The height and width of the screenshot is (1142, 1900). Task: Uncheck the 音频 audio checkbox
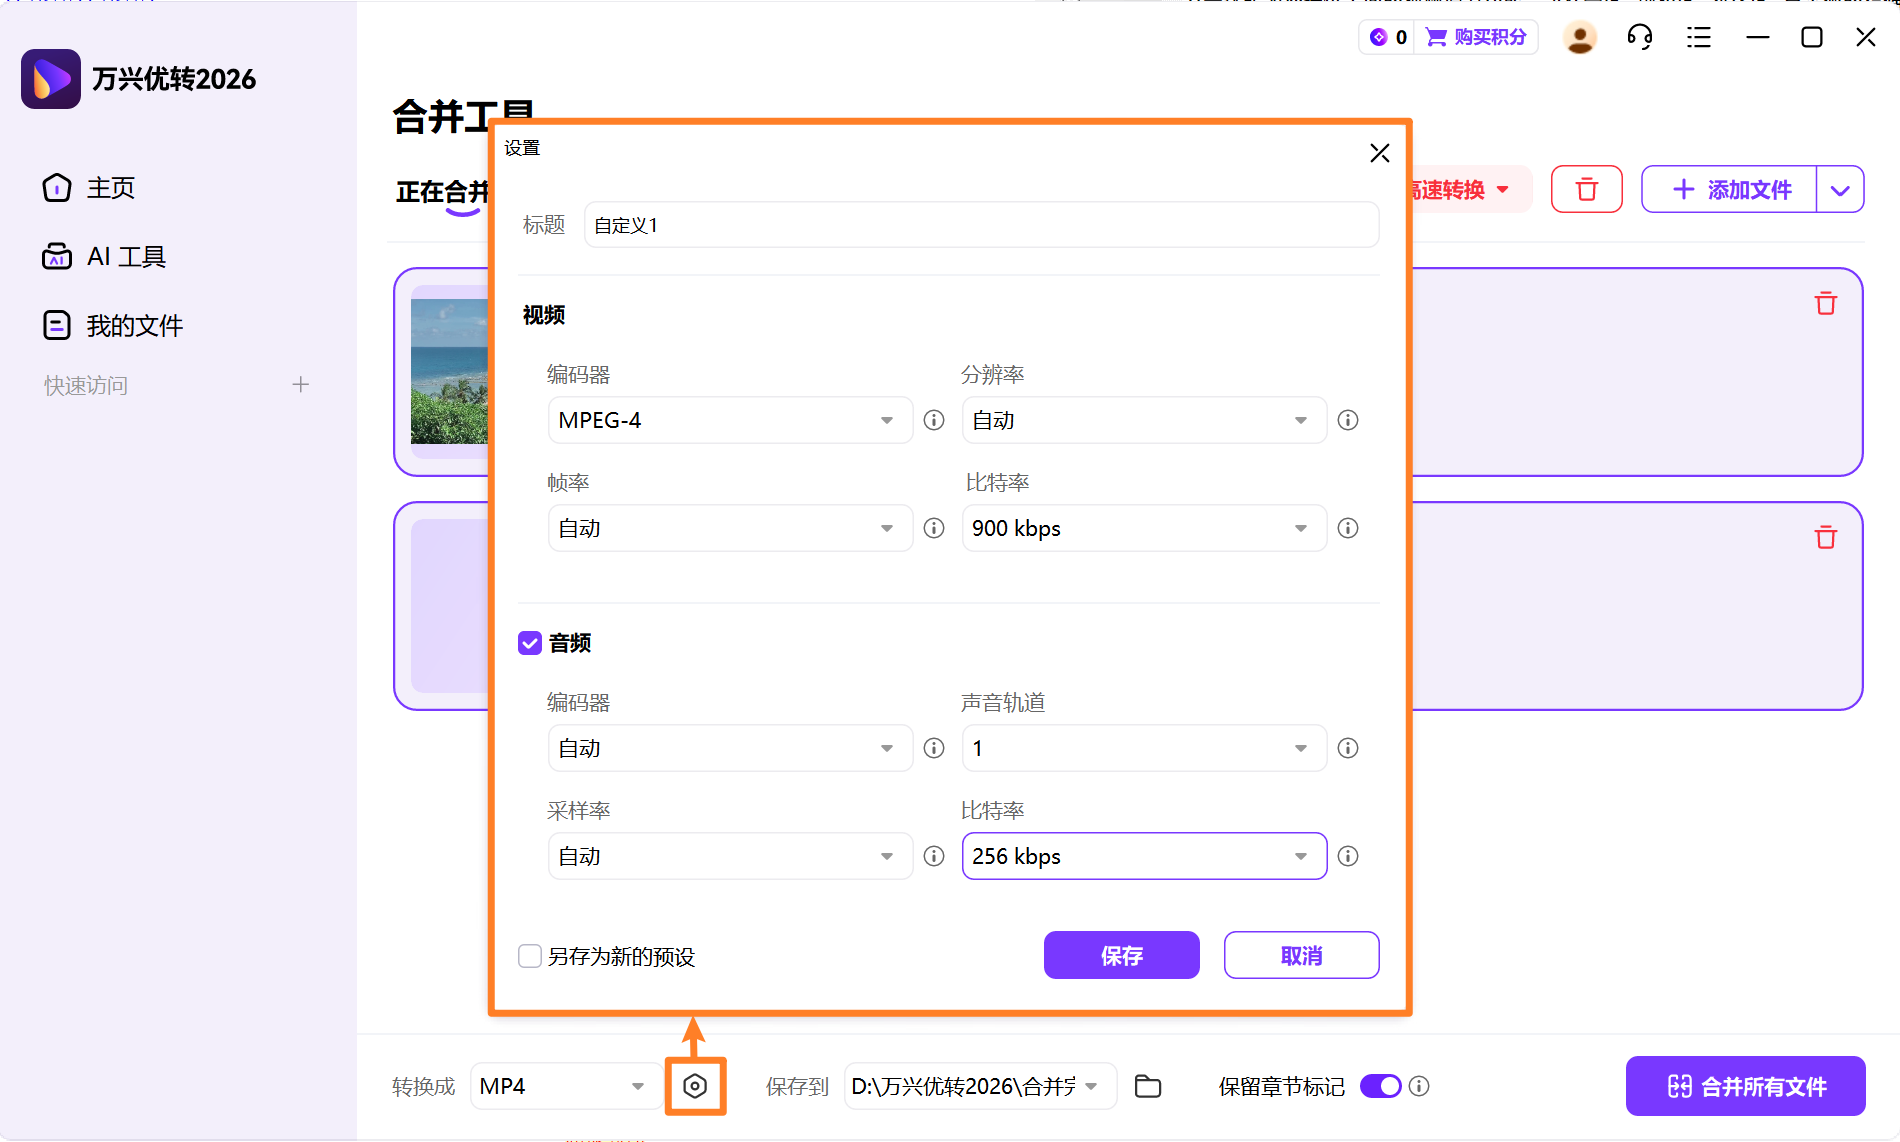click(x=529, y=643)
